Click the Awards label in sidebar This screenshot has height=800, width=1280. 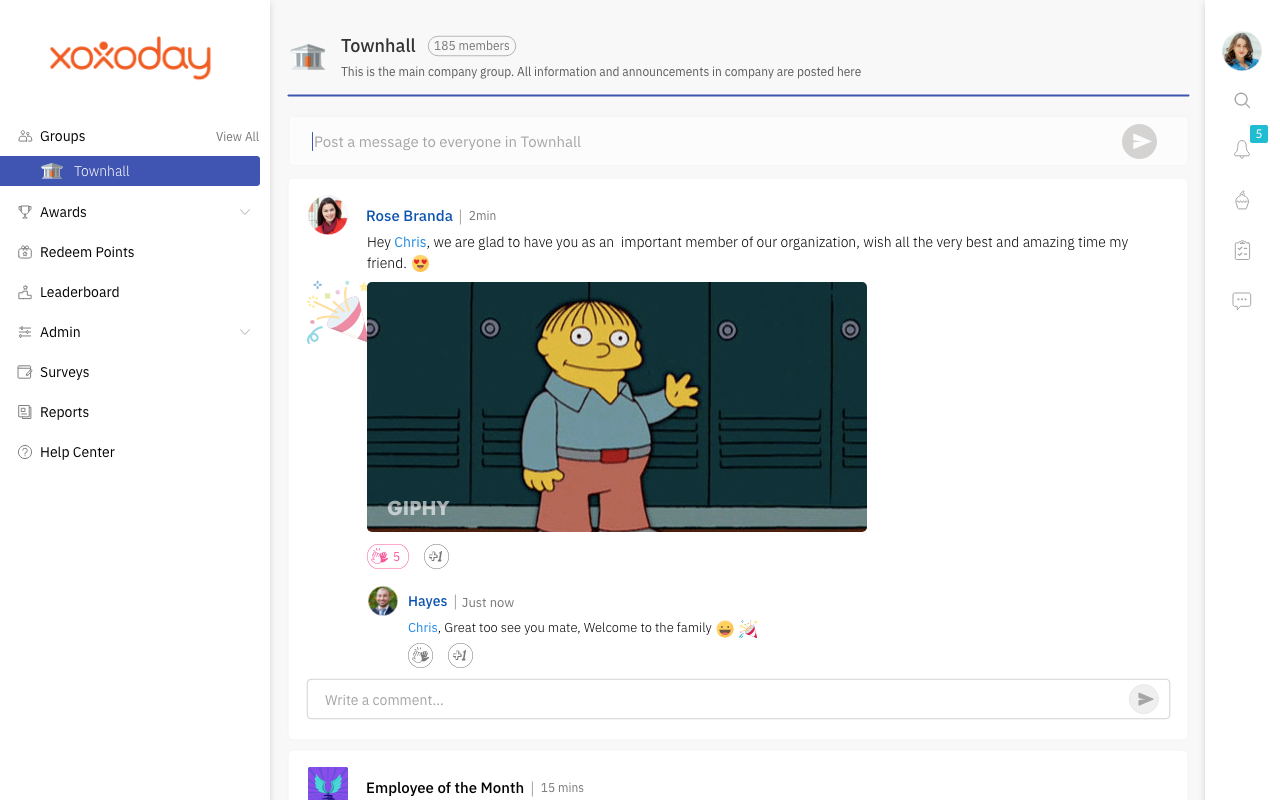(63, 212)
